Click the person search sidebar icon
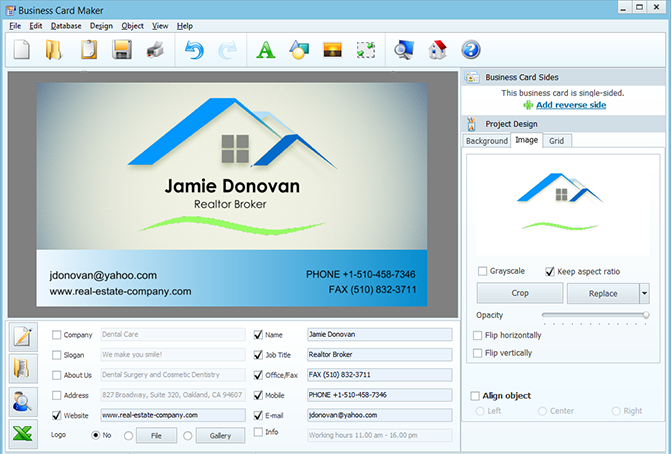 tap(23, 402)
